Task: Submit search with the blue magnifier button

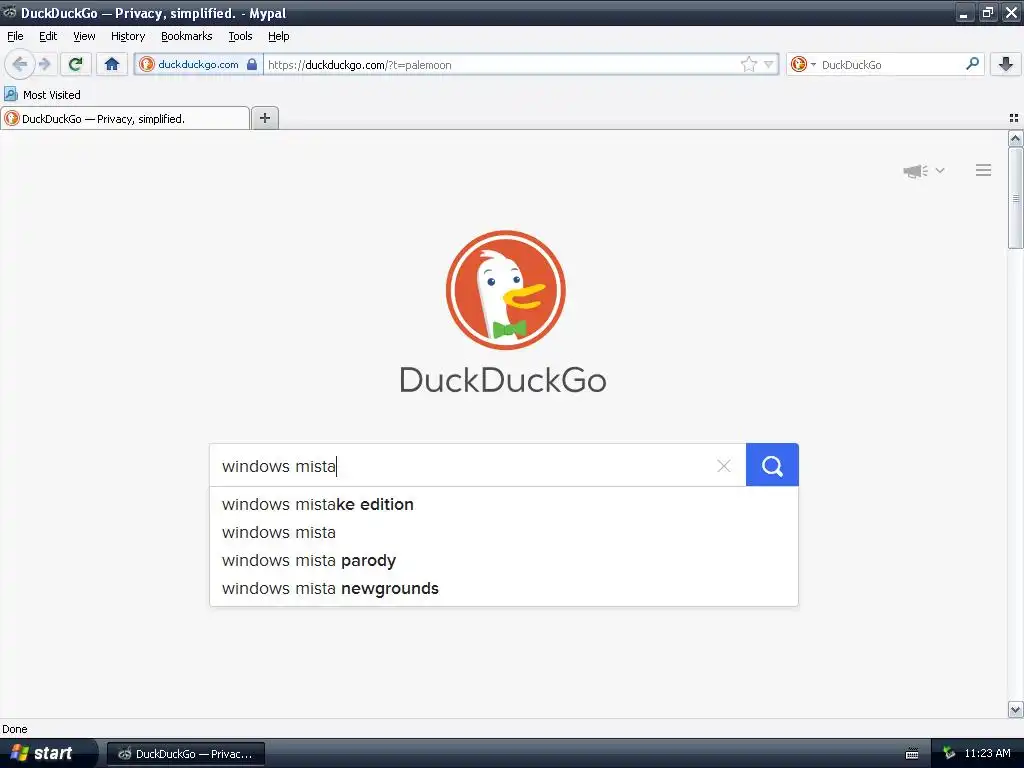Action: pos(772,465)
